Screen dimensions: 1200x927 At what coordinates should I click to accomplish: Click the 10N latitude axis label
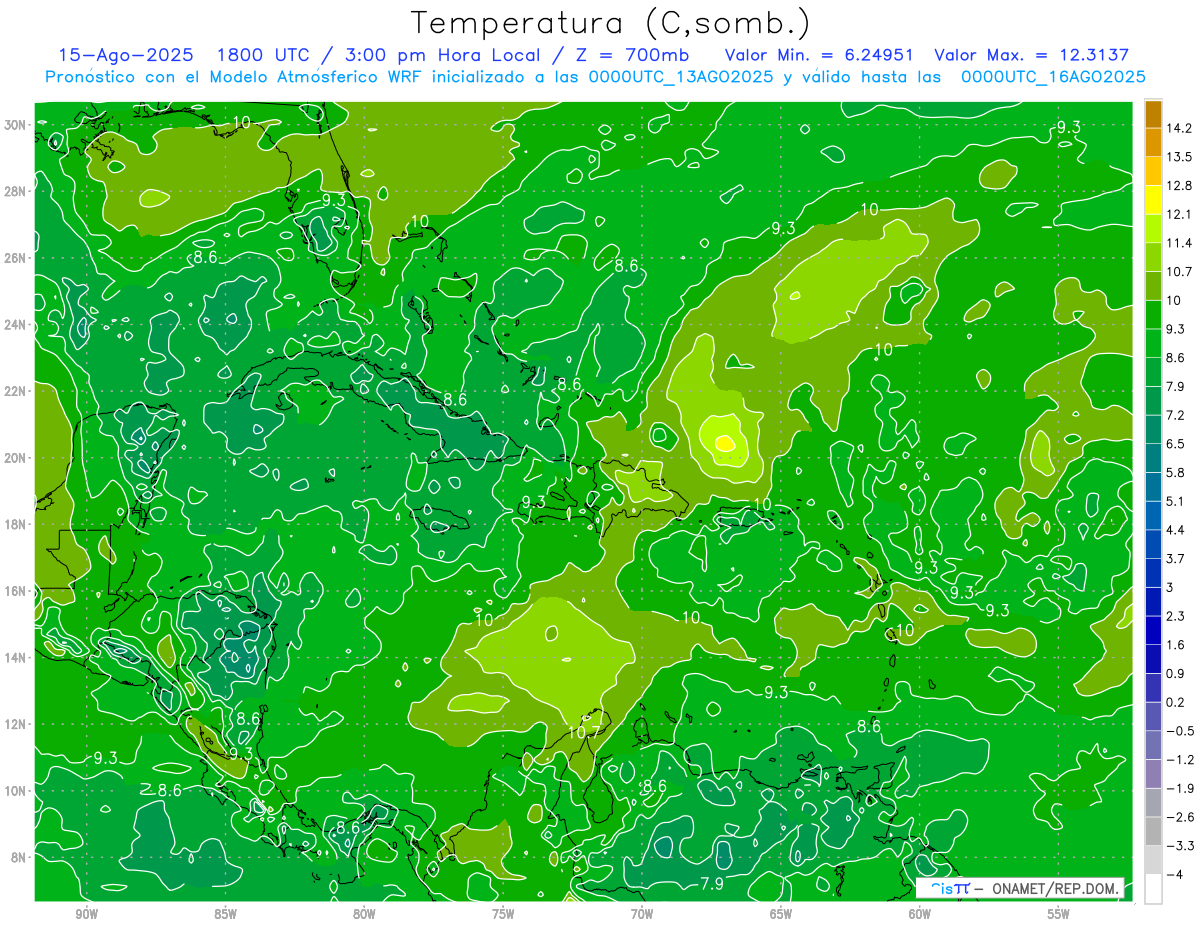16,790
